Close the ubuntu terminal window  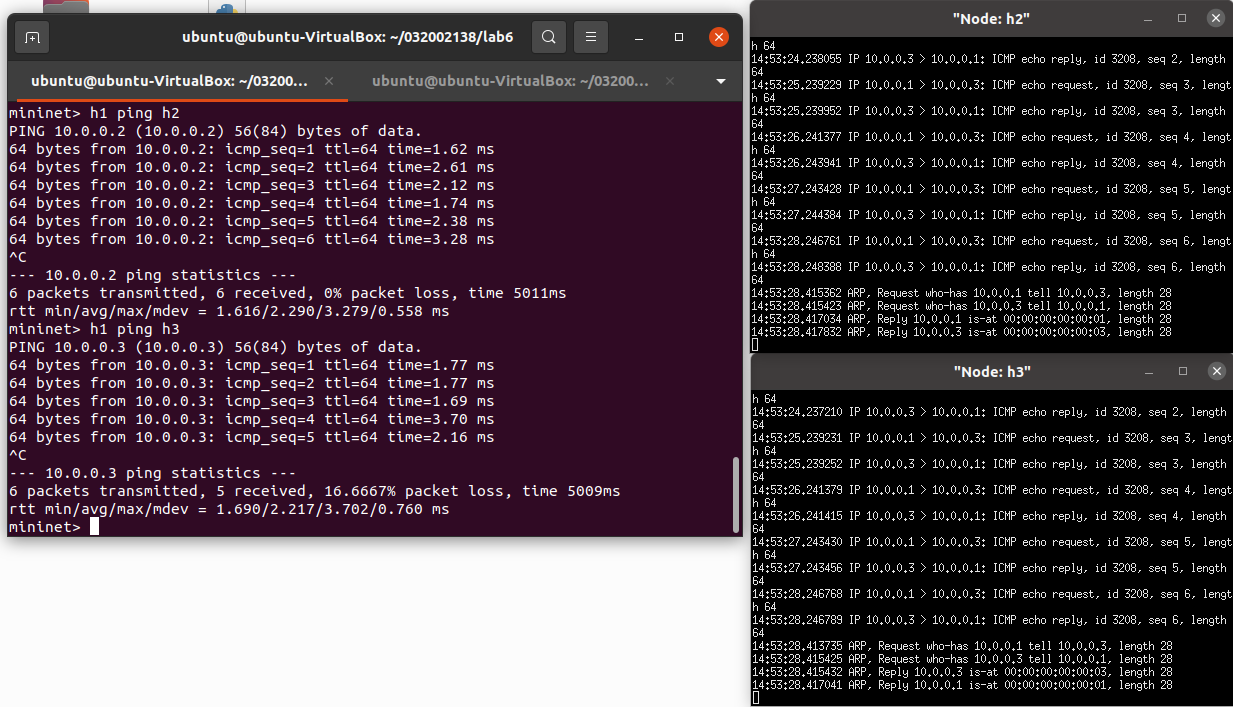(x=718, y=38)
